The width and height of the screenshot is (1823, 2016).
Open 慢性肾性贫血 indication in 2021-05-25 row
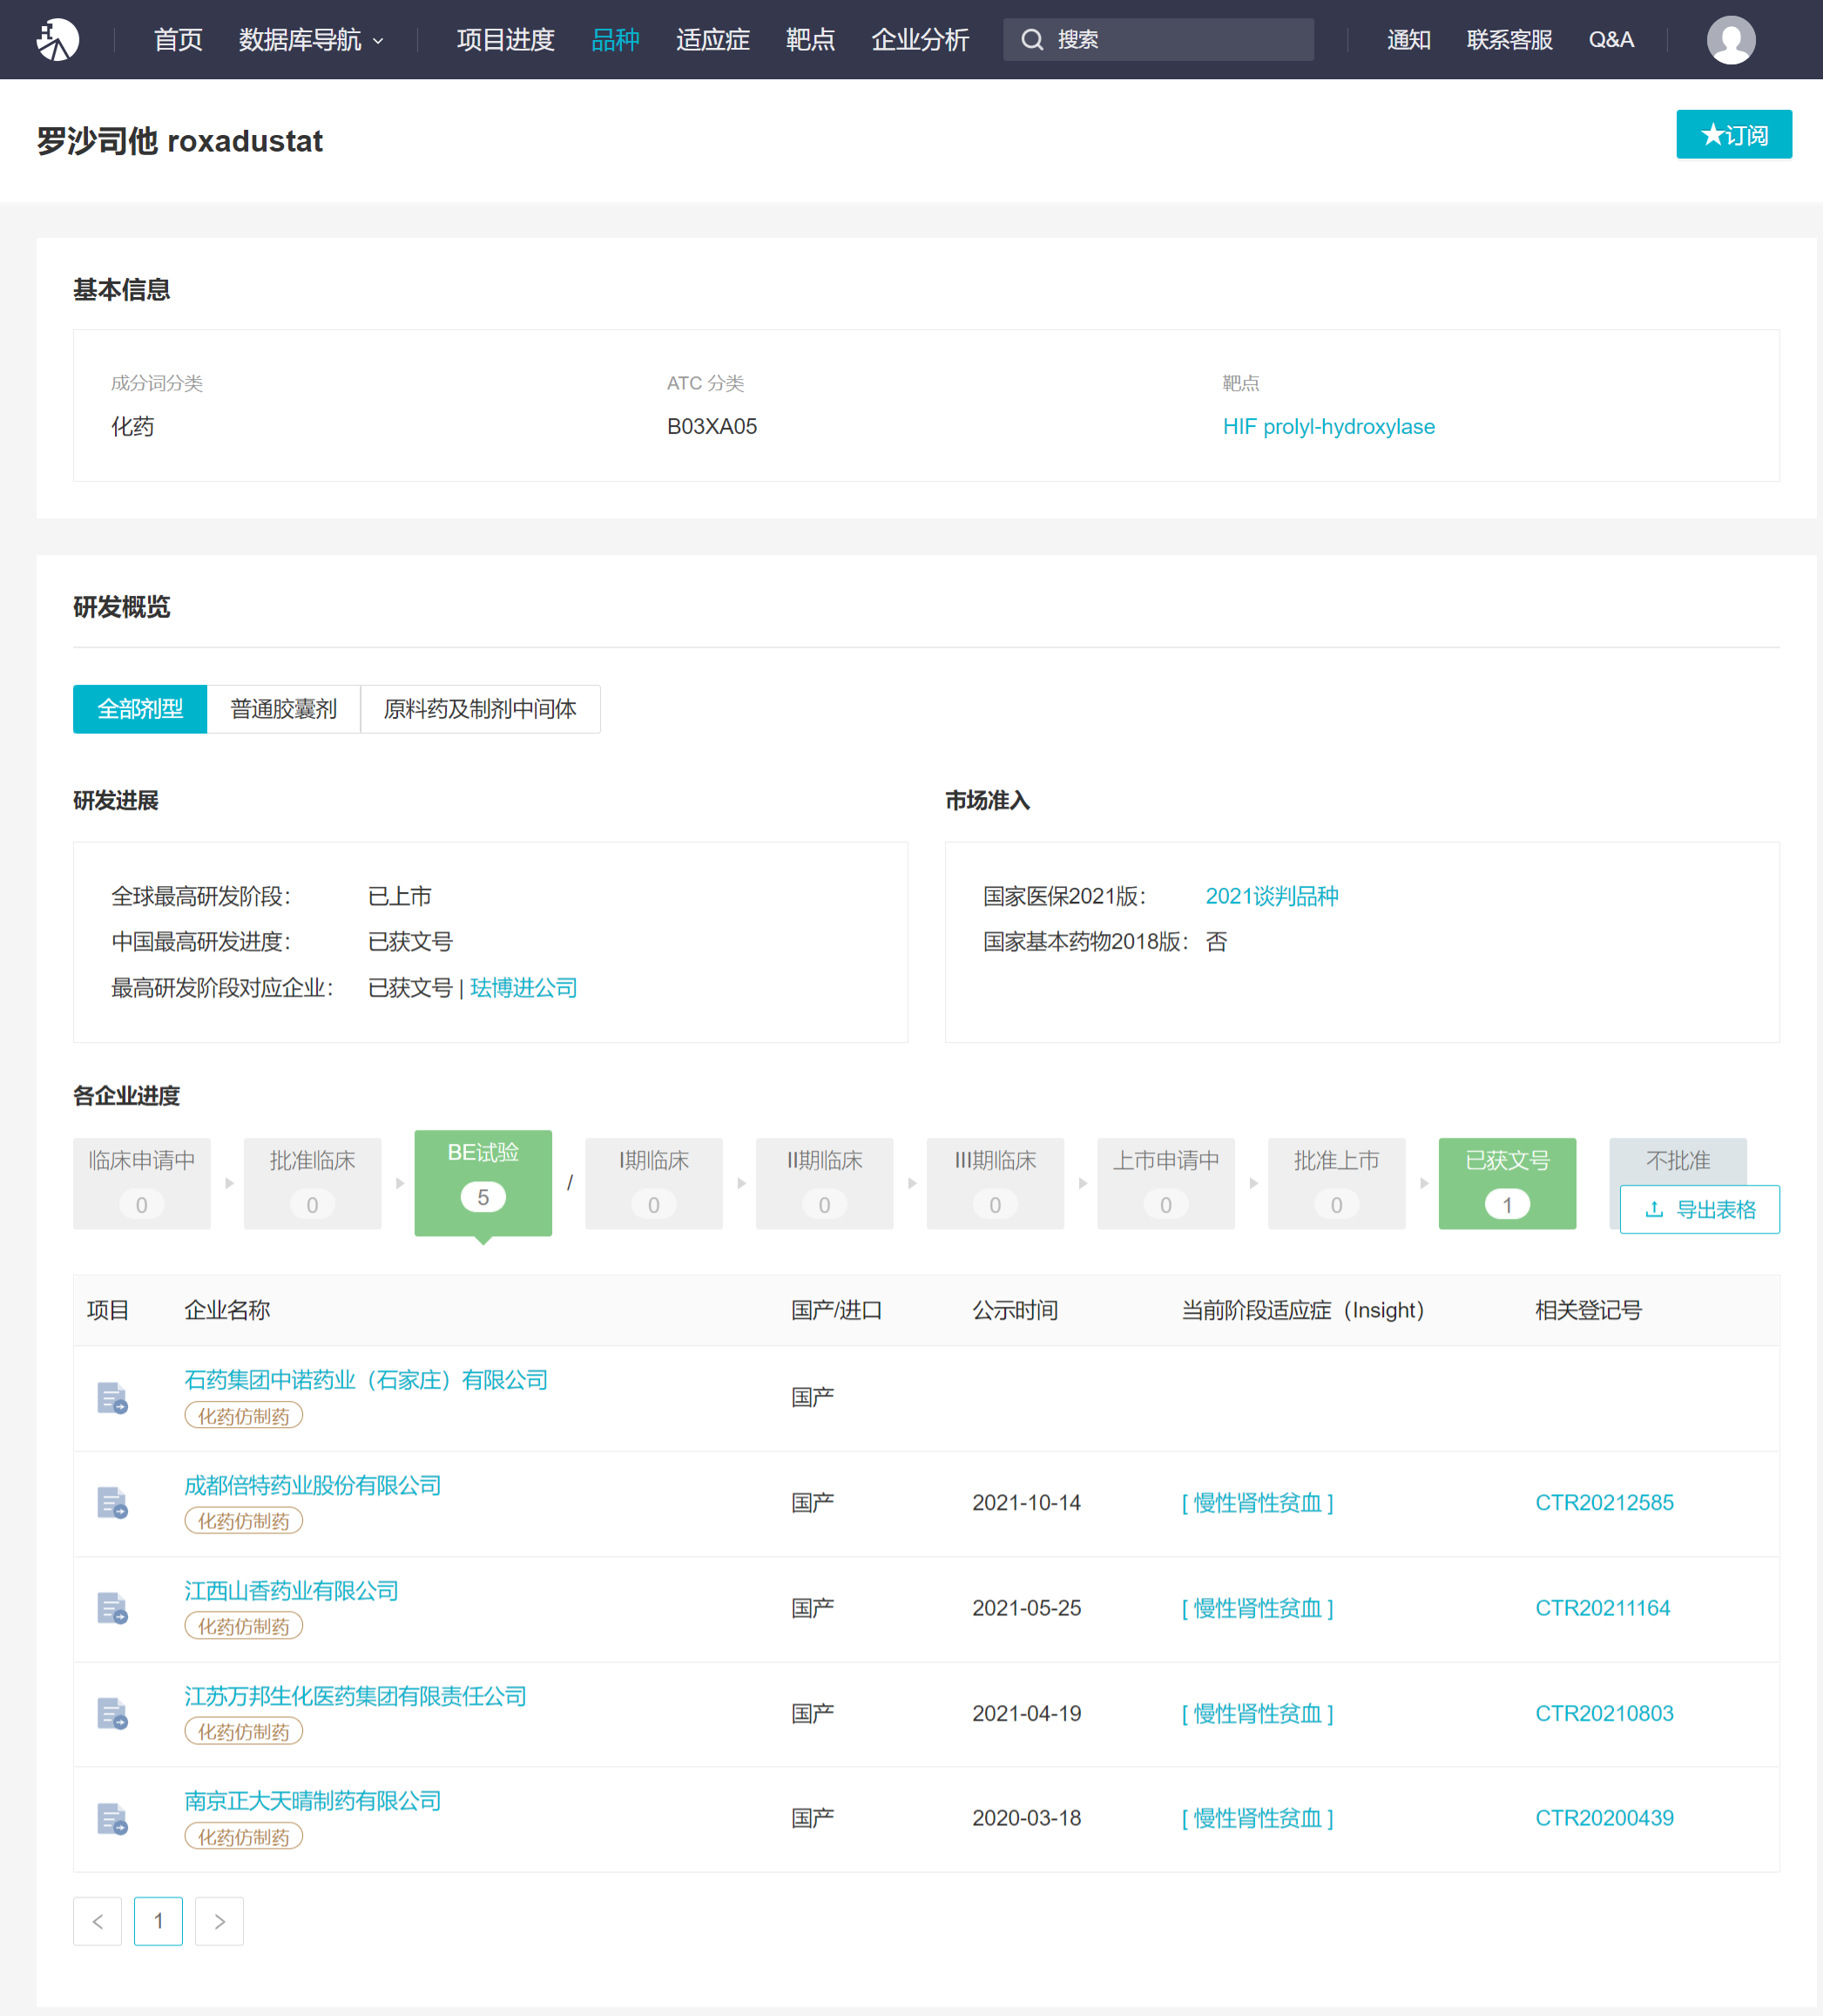(1257, 1608)
